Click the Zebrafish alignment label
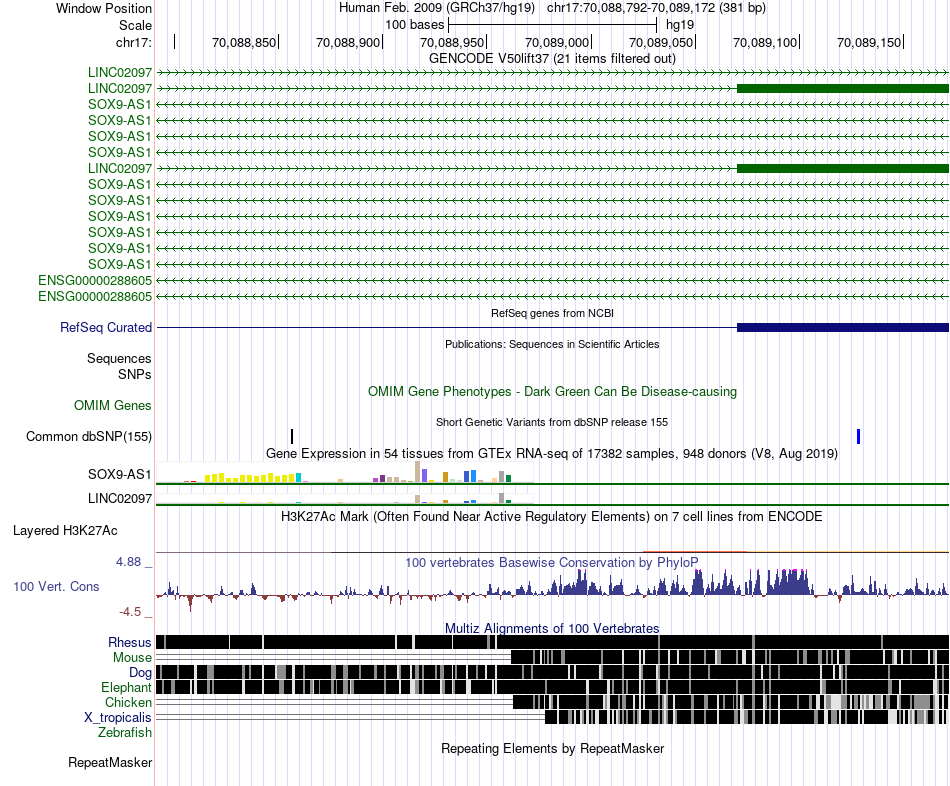 click(125, 732)
